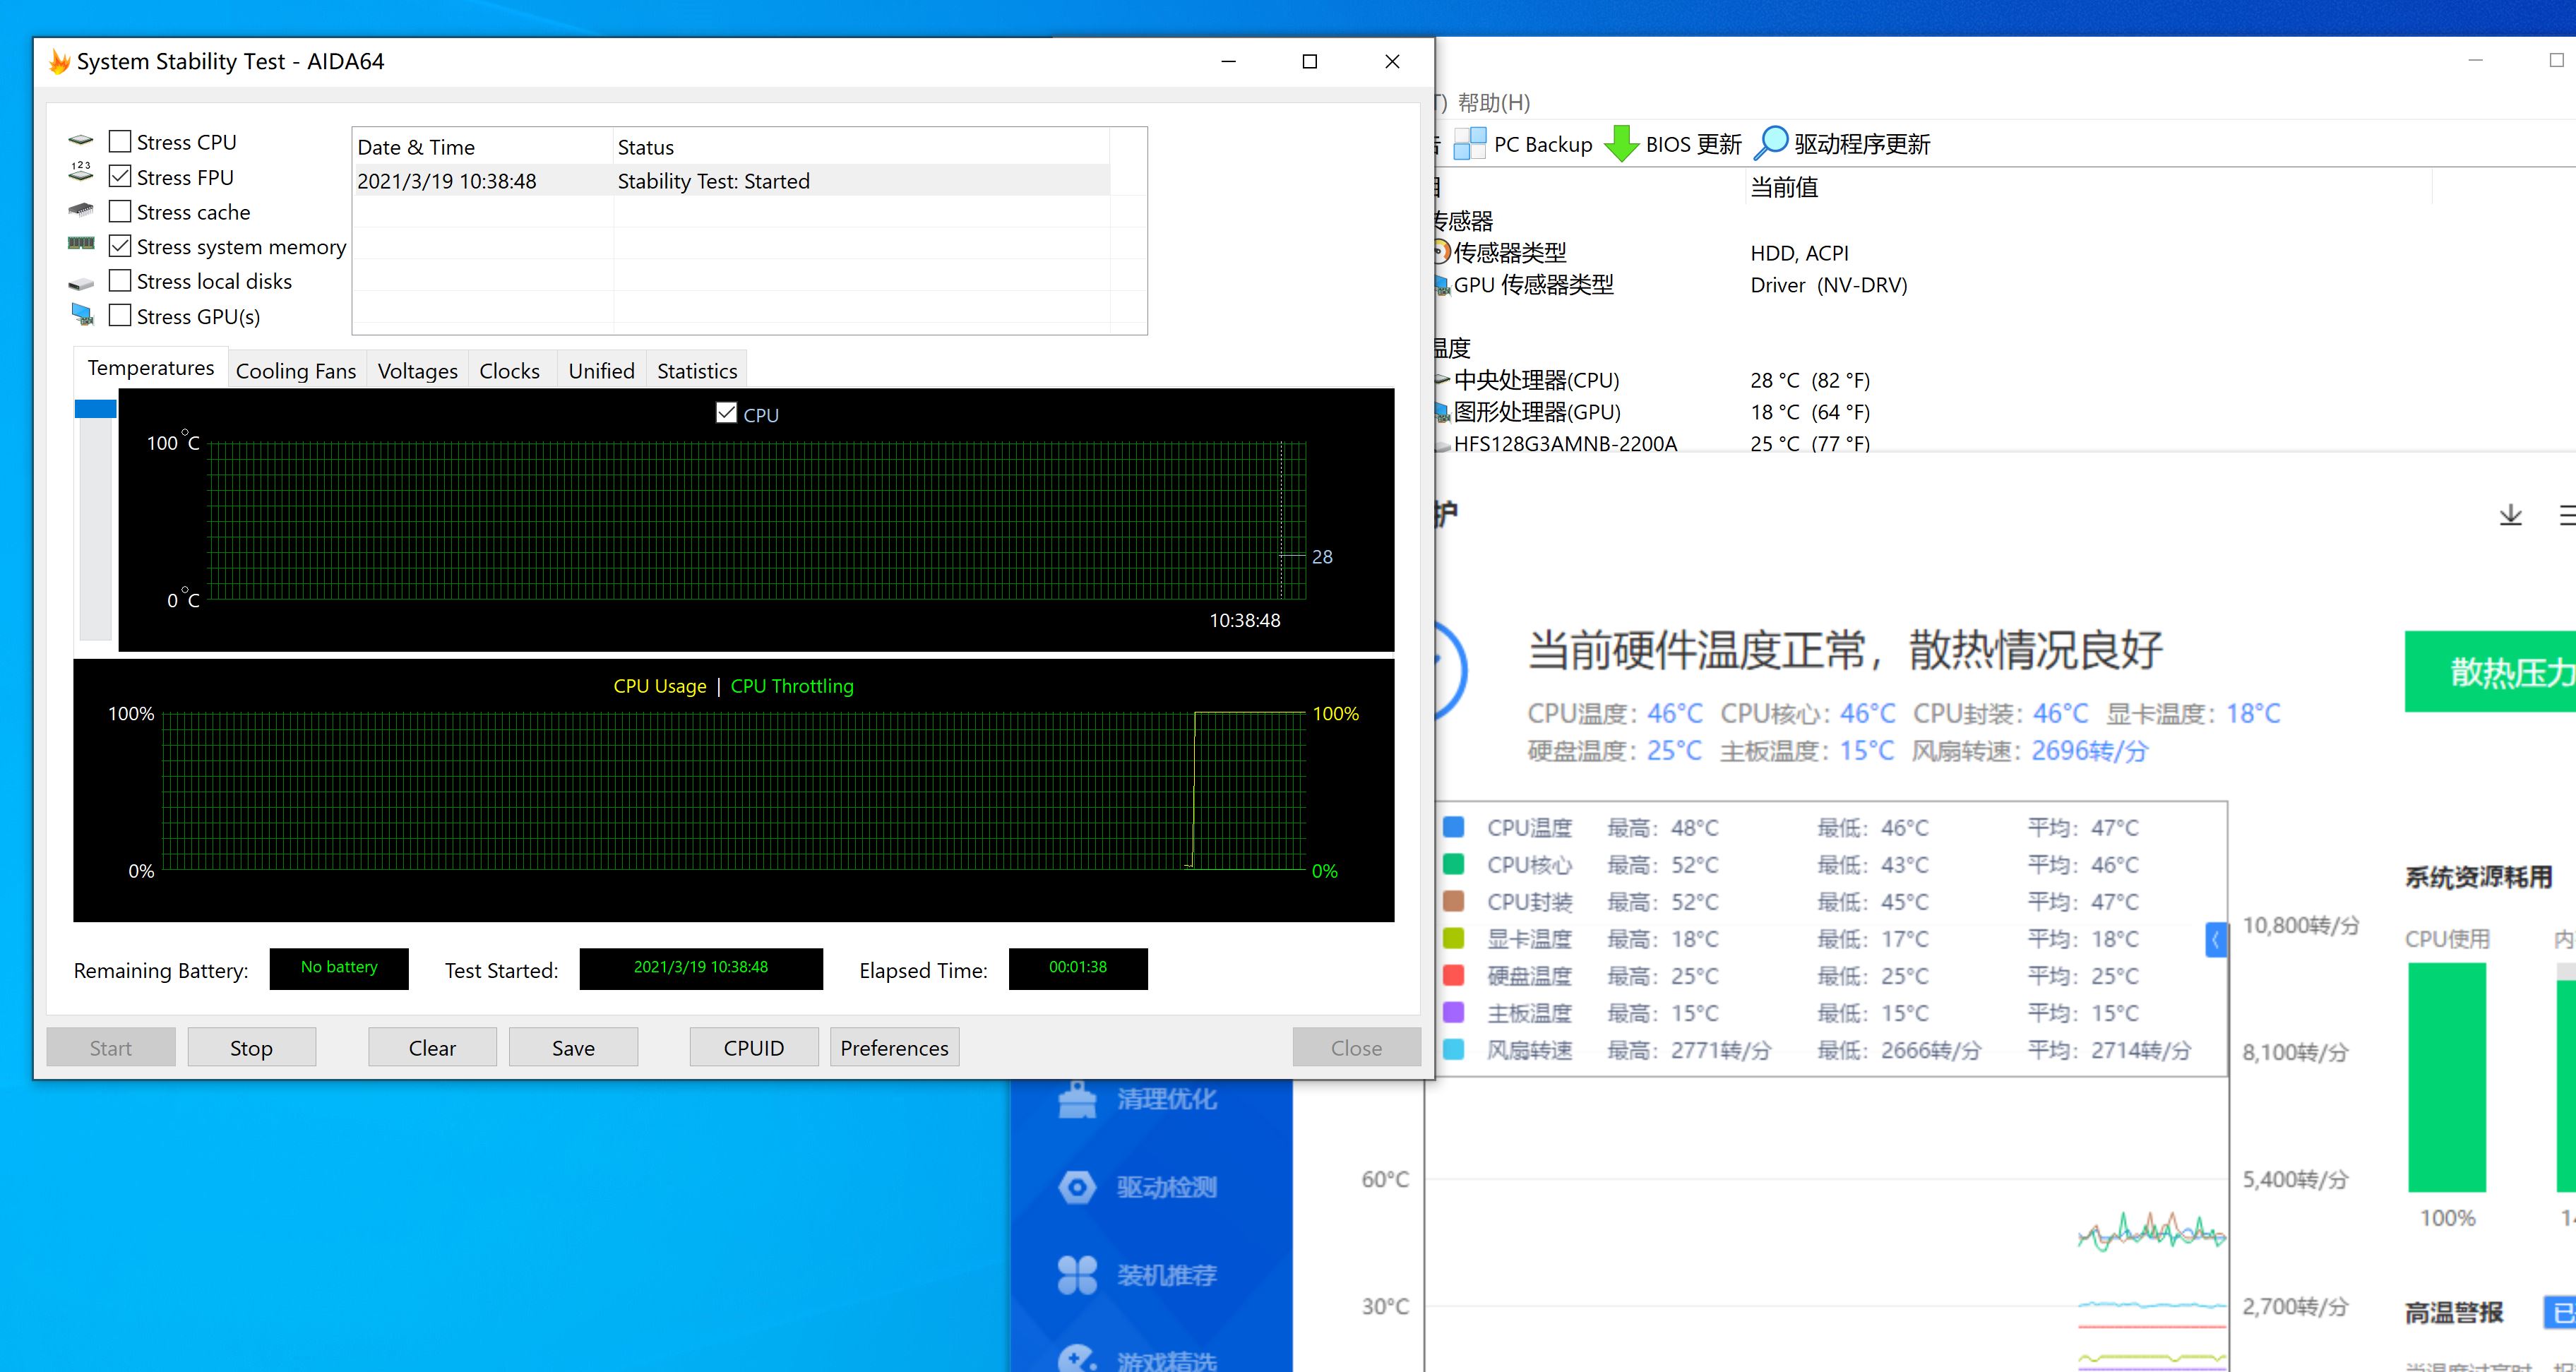
Task: Click the PC Backup icon
Action: click(x=1465, y=143)
